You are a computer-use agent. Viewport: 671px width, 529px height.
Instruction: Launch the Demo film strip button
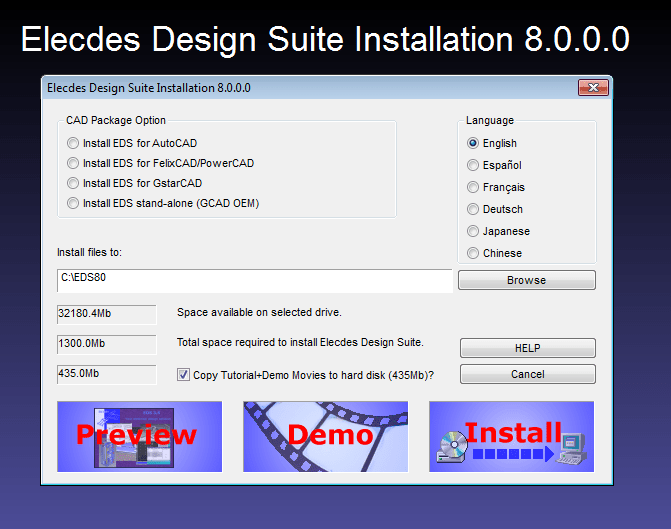pos(326,437)
